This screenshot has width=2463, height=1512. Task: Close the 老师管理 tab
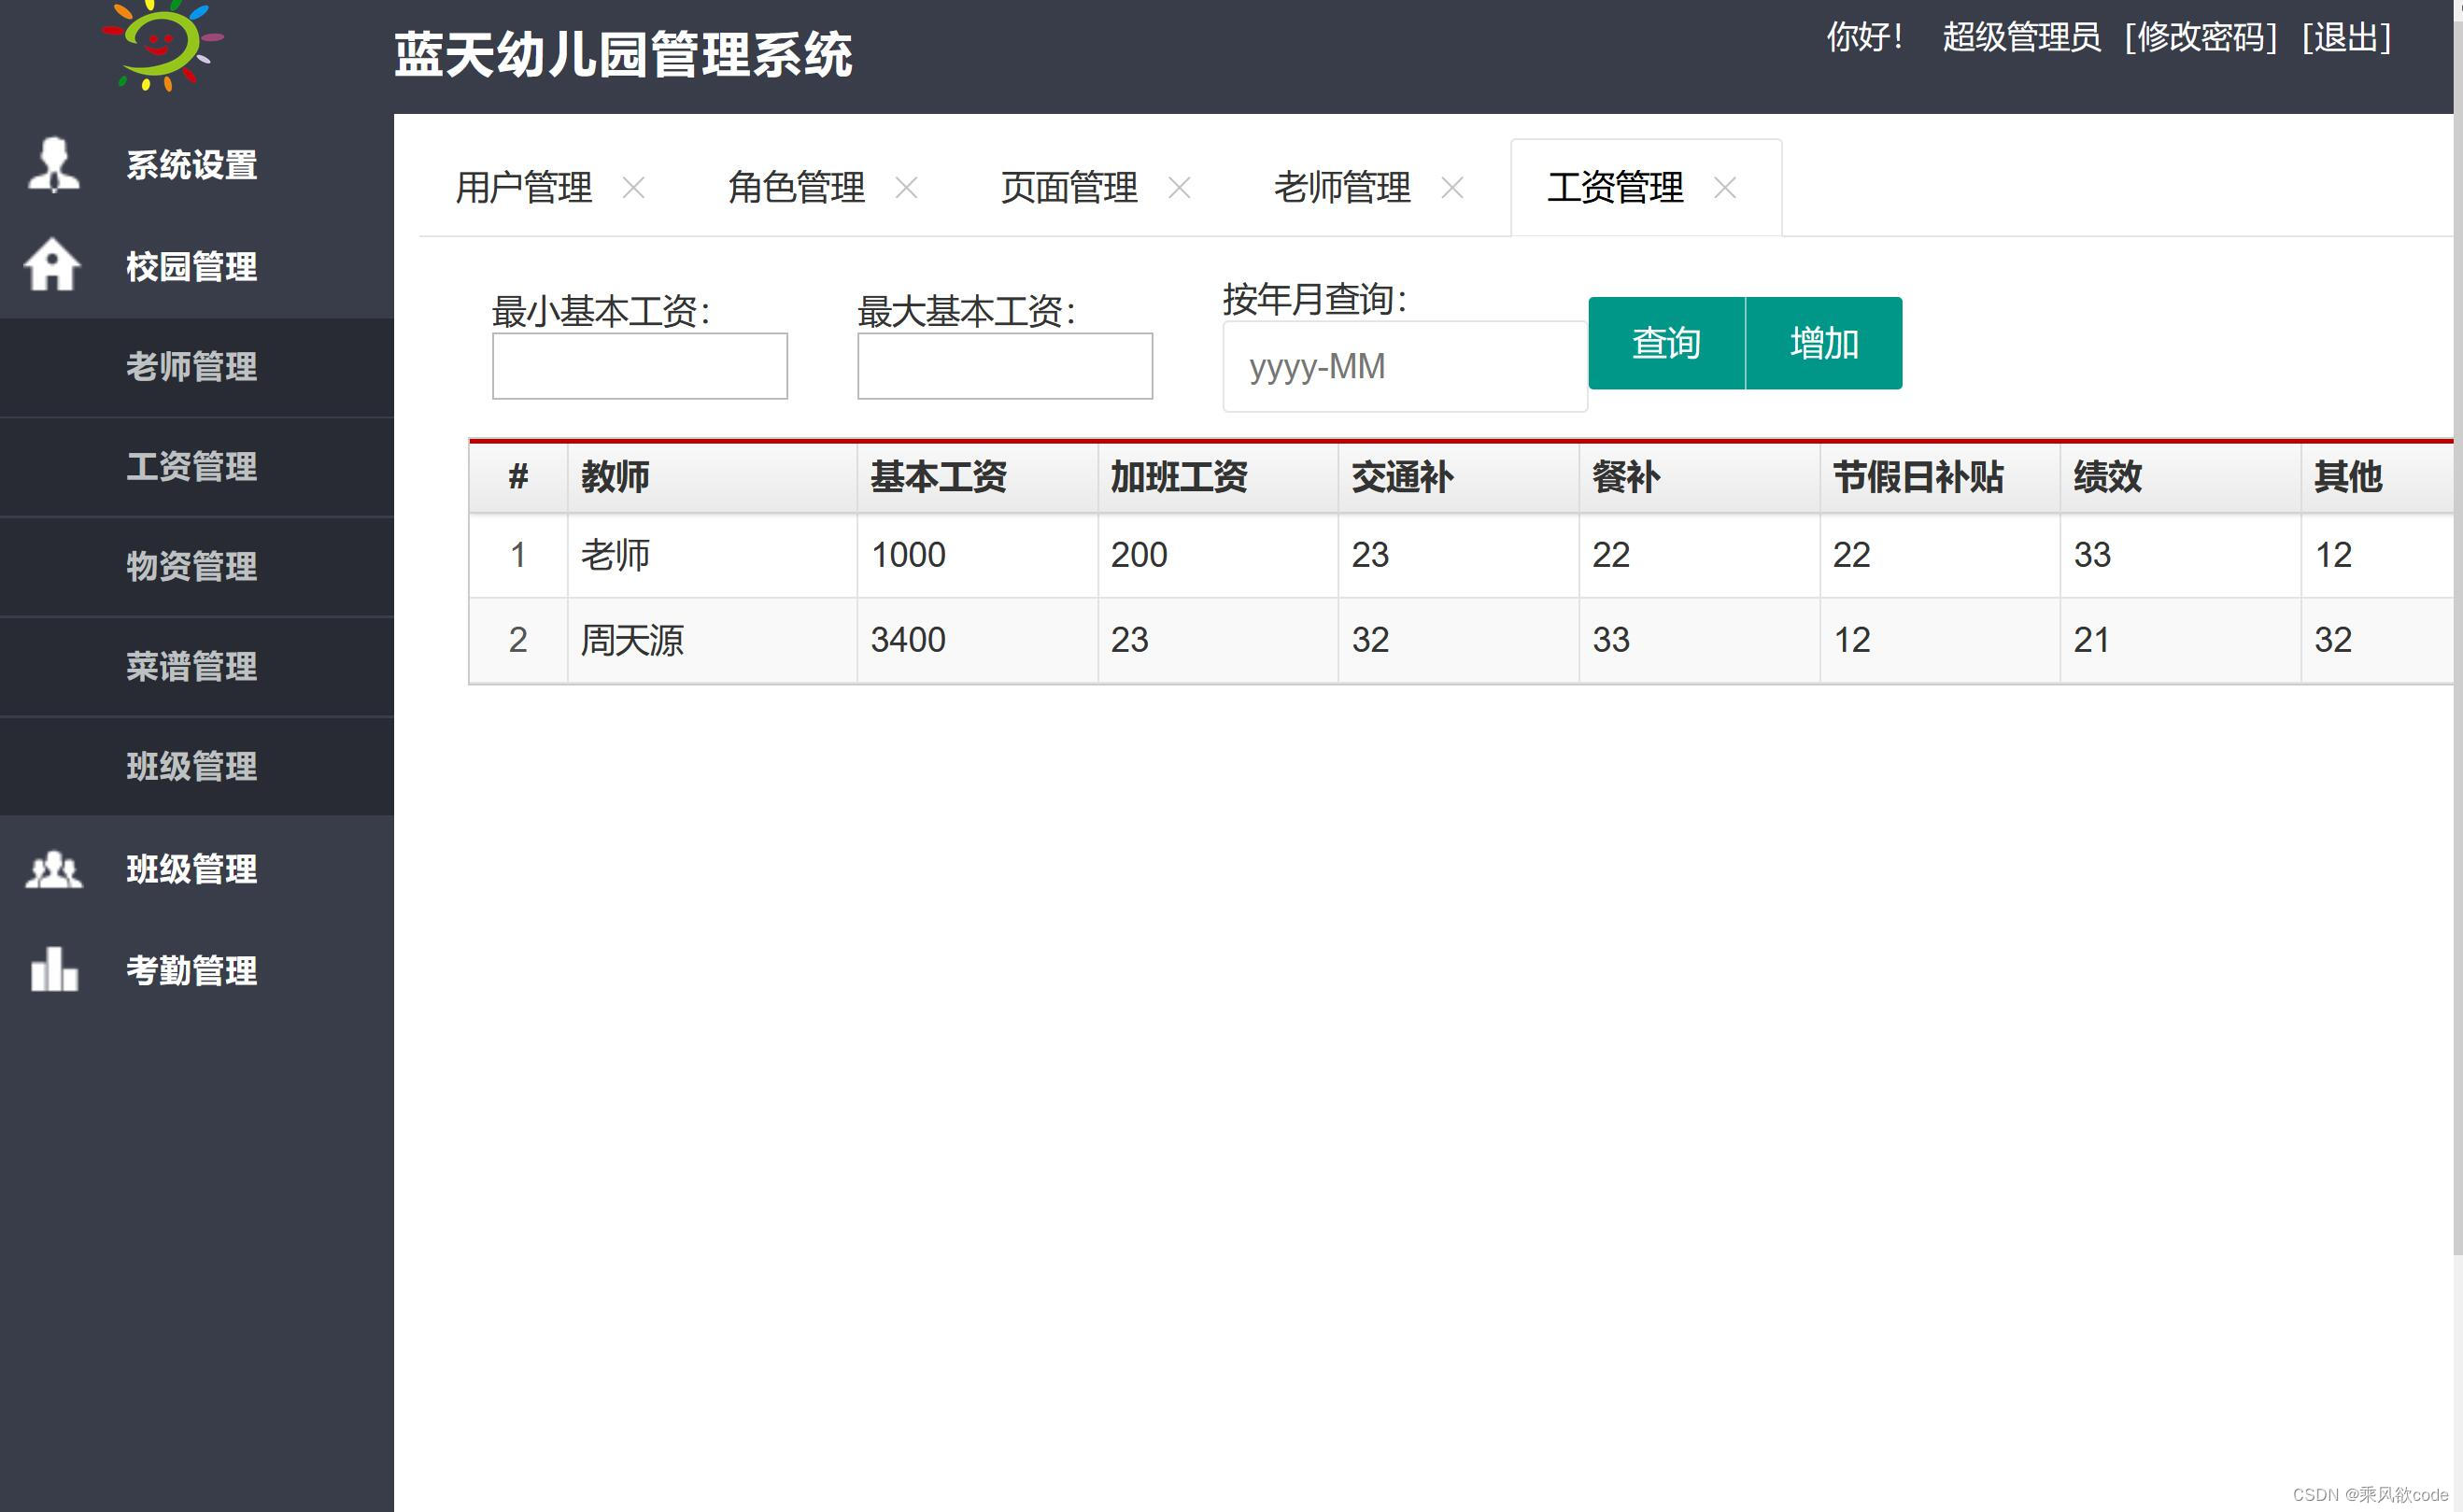[x=1452, y=188]
